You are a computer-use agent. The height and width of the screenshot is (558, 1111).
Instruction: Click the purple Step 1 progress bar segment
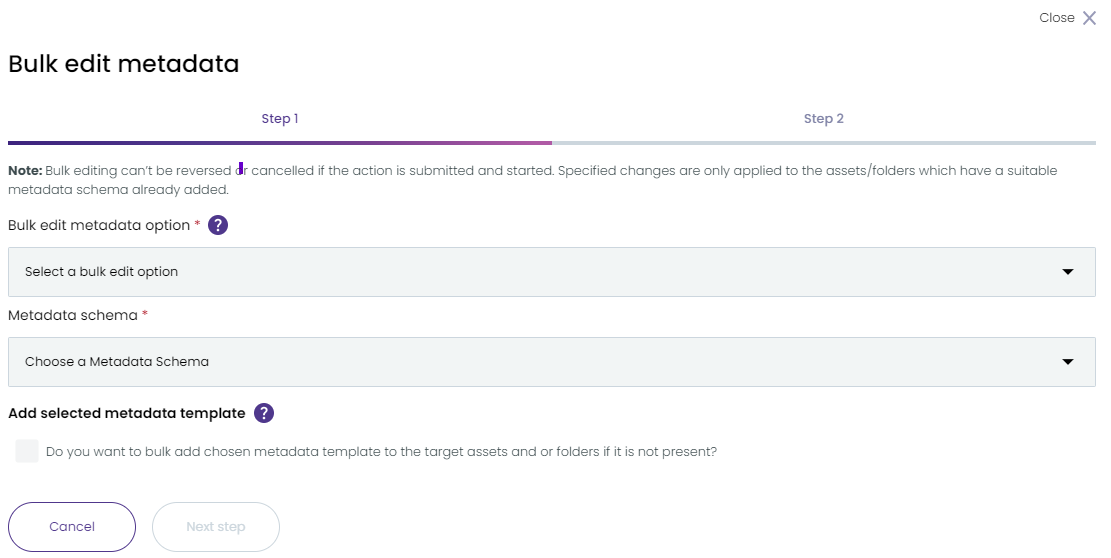click(280, 143)
